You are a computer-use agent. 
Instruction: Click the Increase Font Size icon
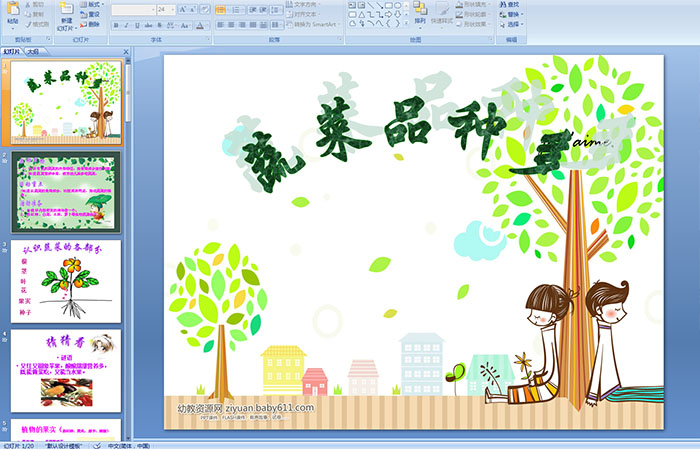click(183, 9)
